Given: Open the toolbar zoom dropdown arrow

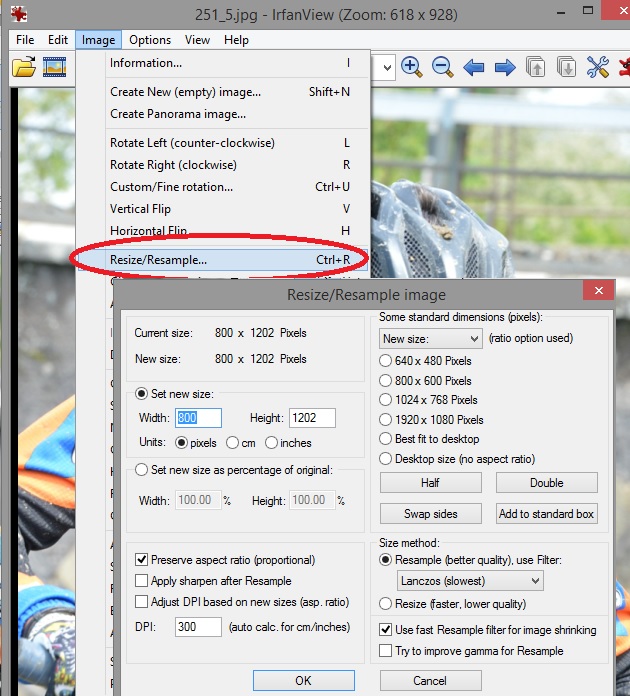Looking at the screenshot, I should (387, 68).
